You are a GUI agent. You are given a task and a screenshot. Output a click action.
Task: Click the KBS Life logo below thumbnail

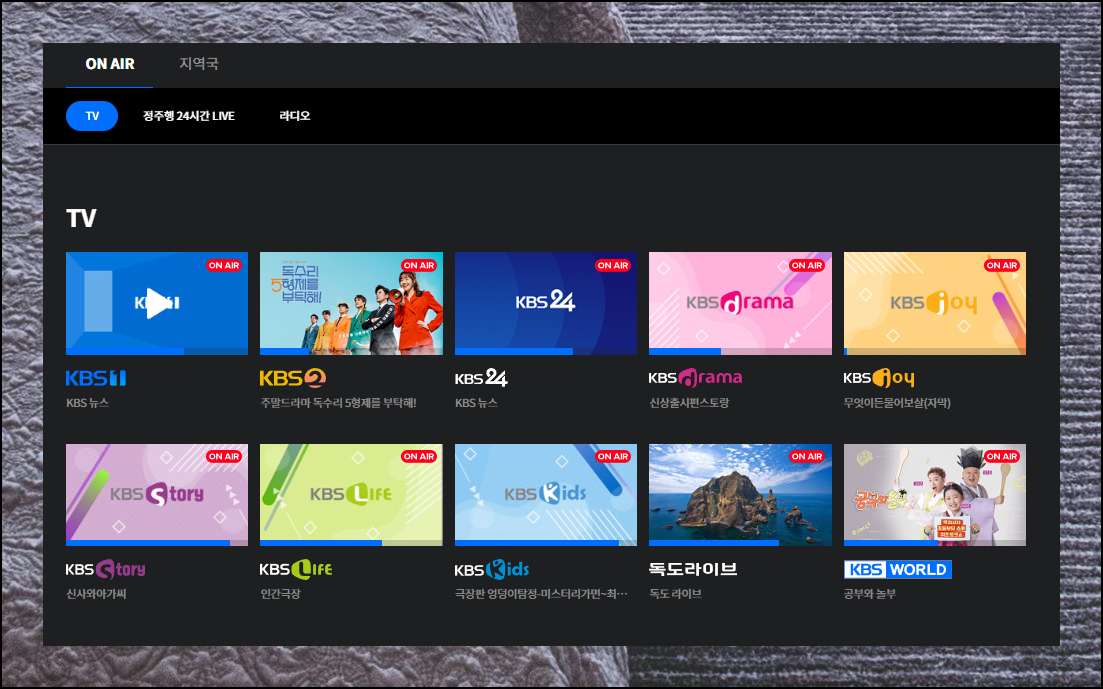296,569
